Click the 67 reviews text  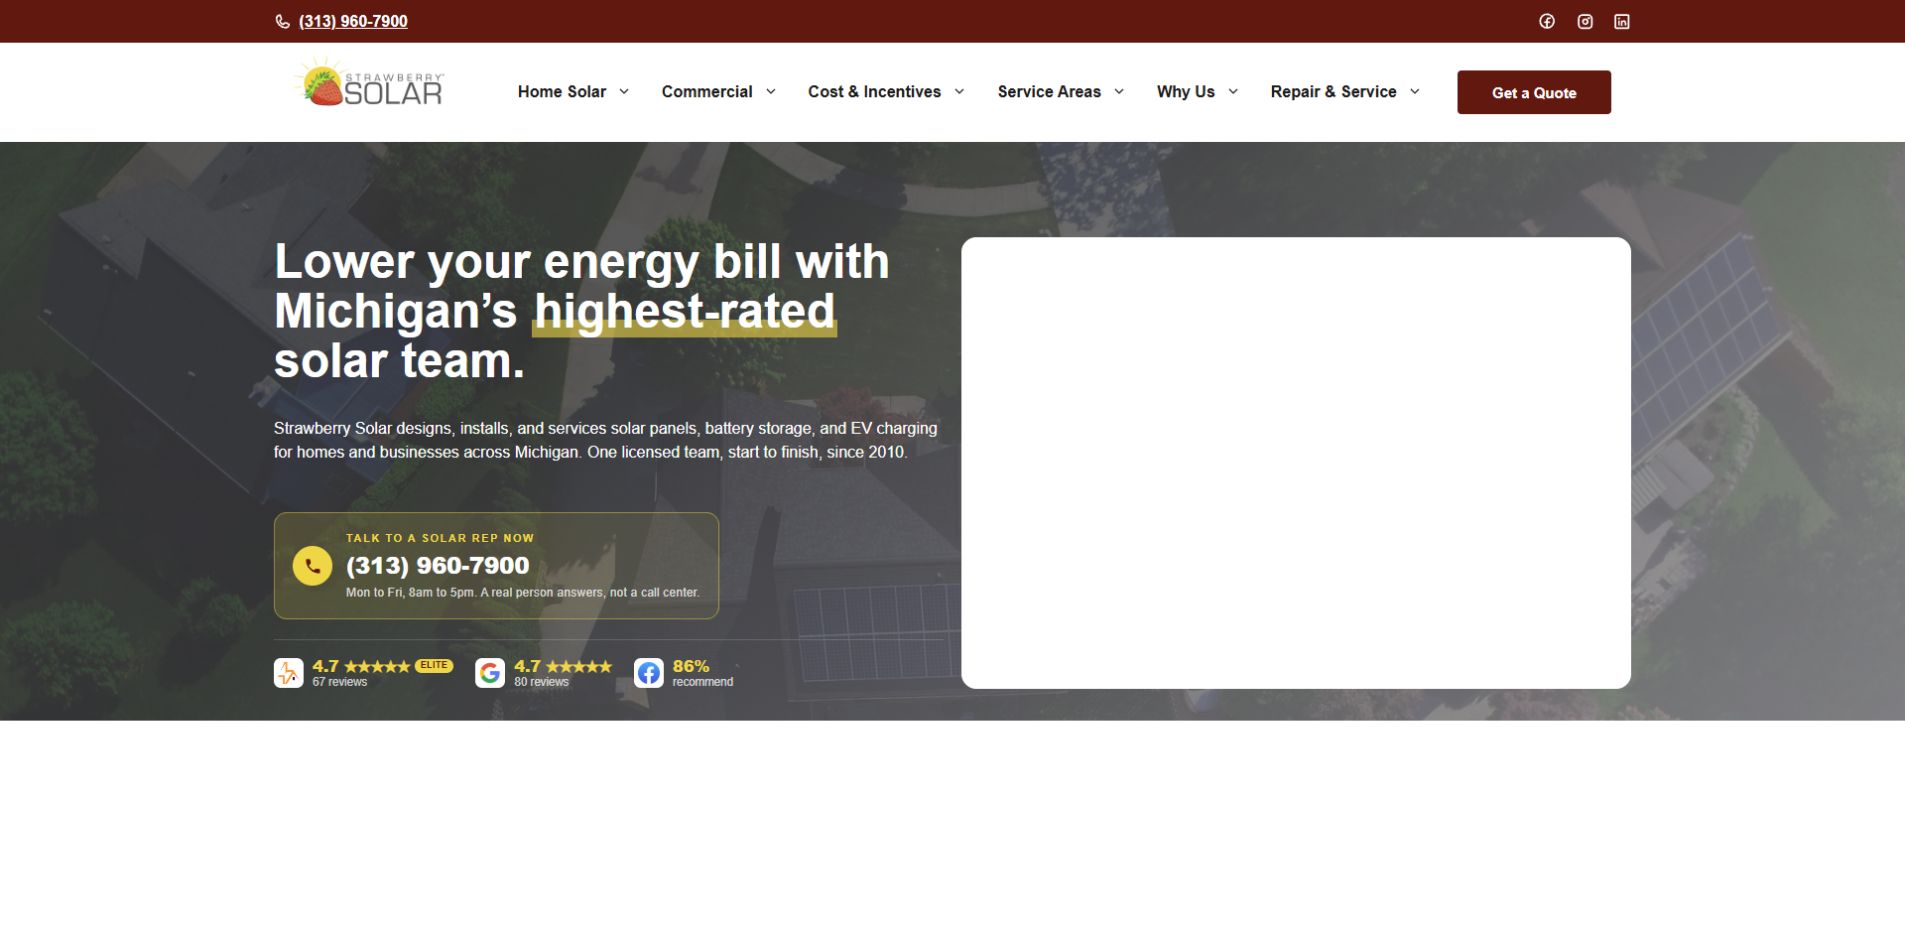coord(339,682)
